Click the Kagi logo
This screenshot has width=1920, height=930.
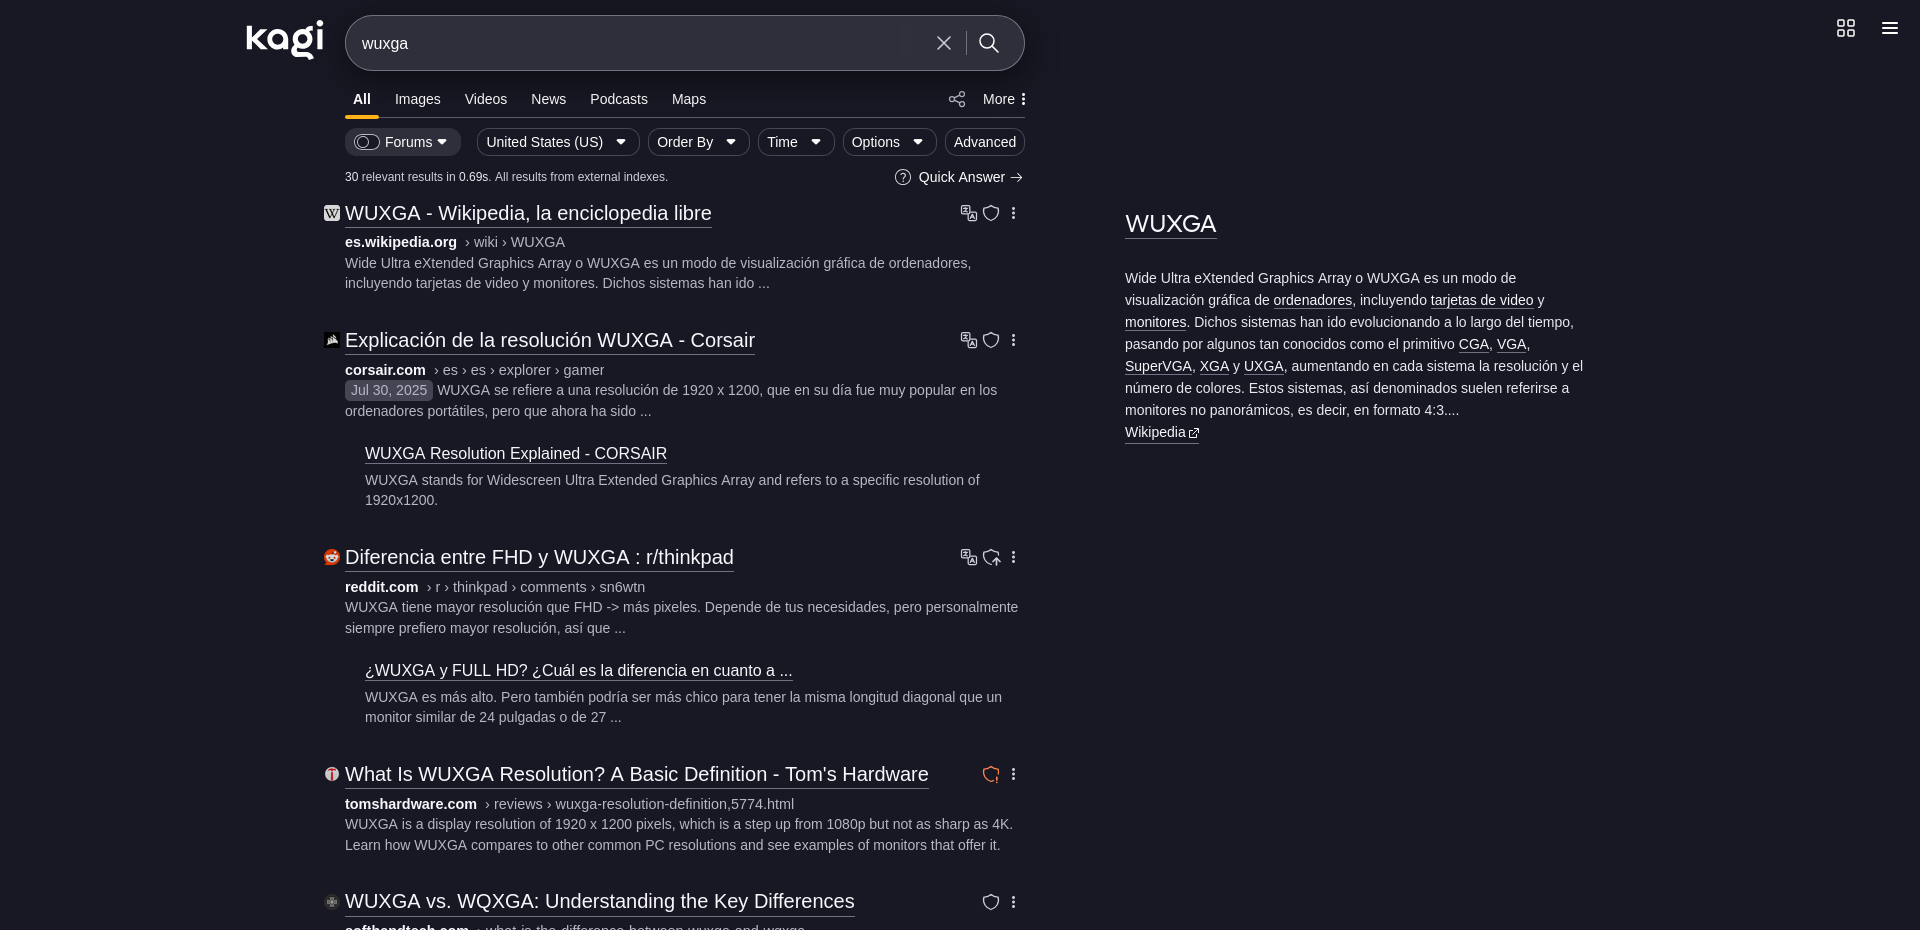coord(284,40)
